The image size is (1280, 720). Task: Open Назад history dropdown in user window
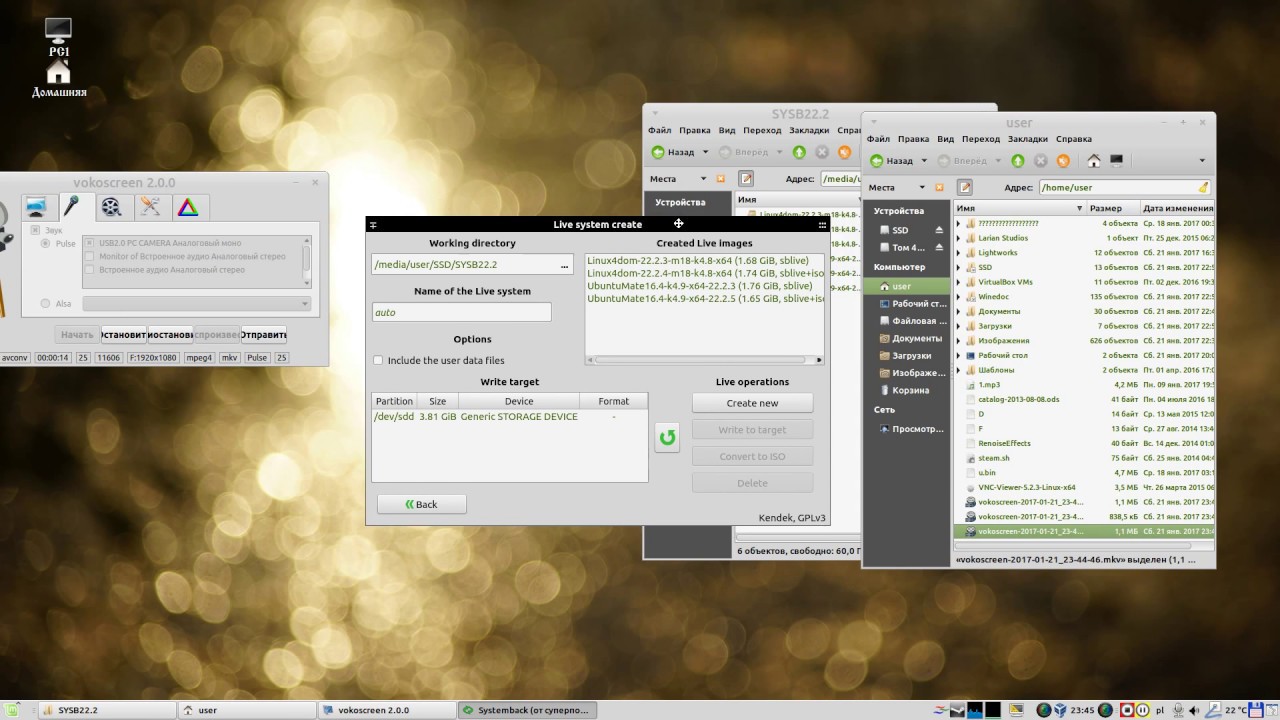click(925, 161)
